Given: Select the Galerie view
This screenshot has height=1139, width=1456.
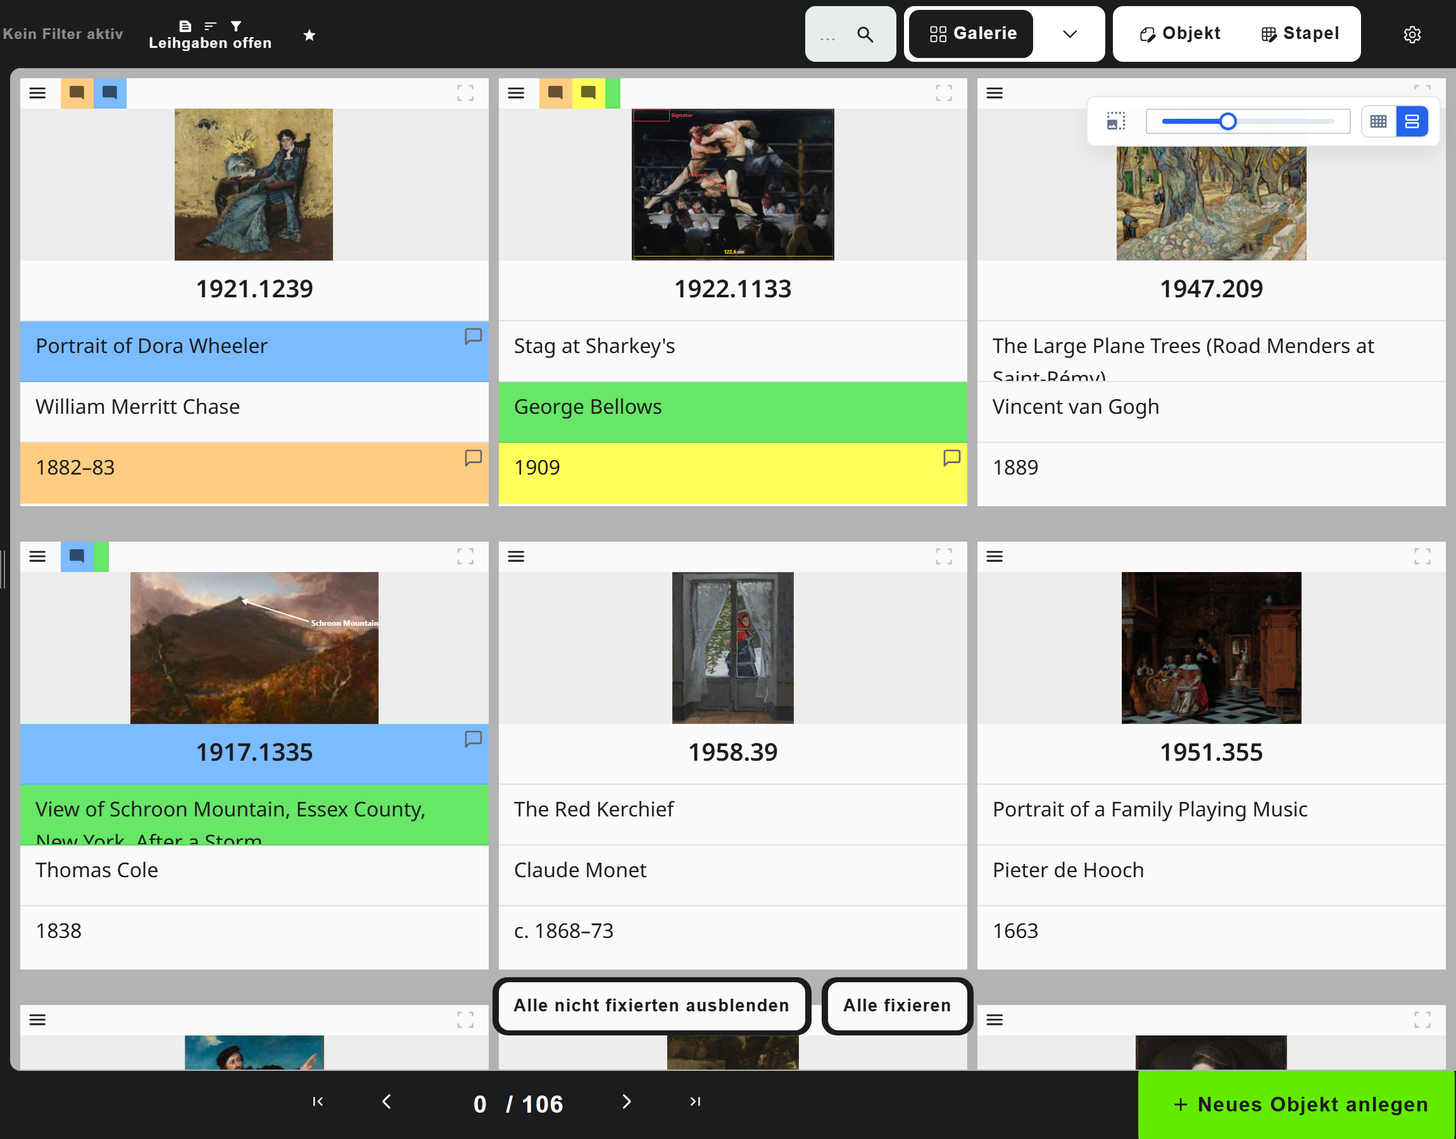Looking at the screenshot, I should pos(971,34).
